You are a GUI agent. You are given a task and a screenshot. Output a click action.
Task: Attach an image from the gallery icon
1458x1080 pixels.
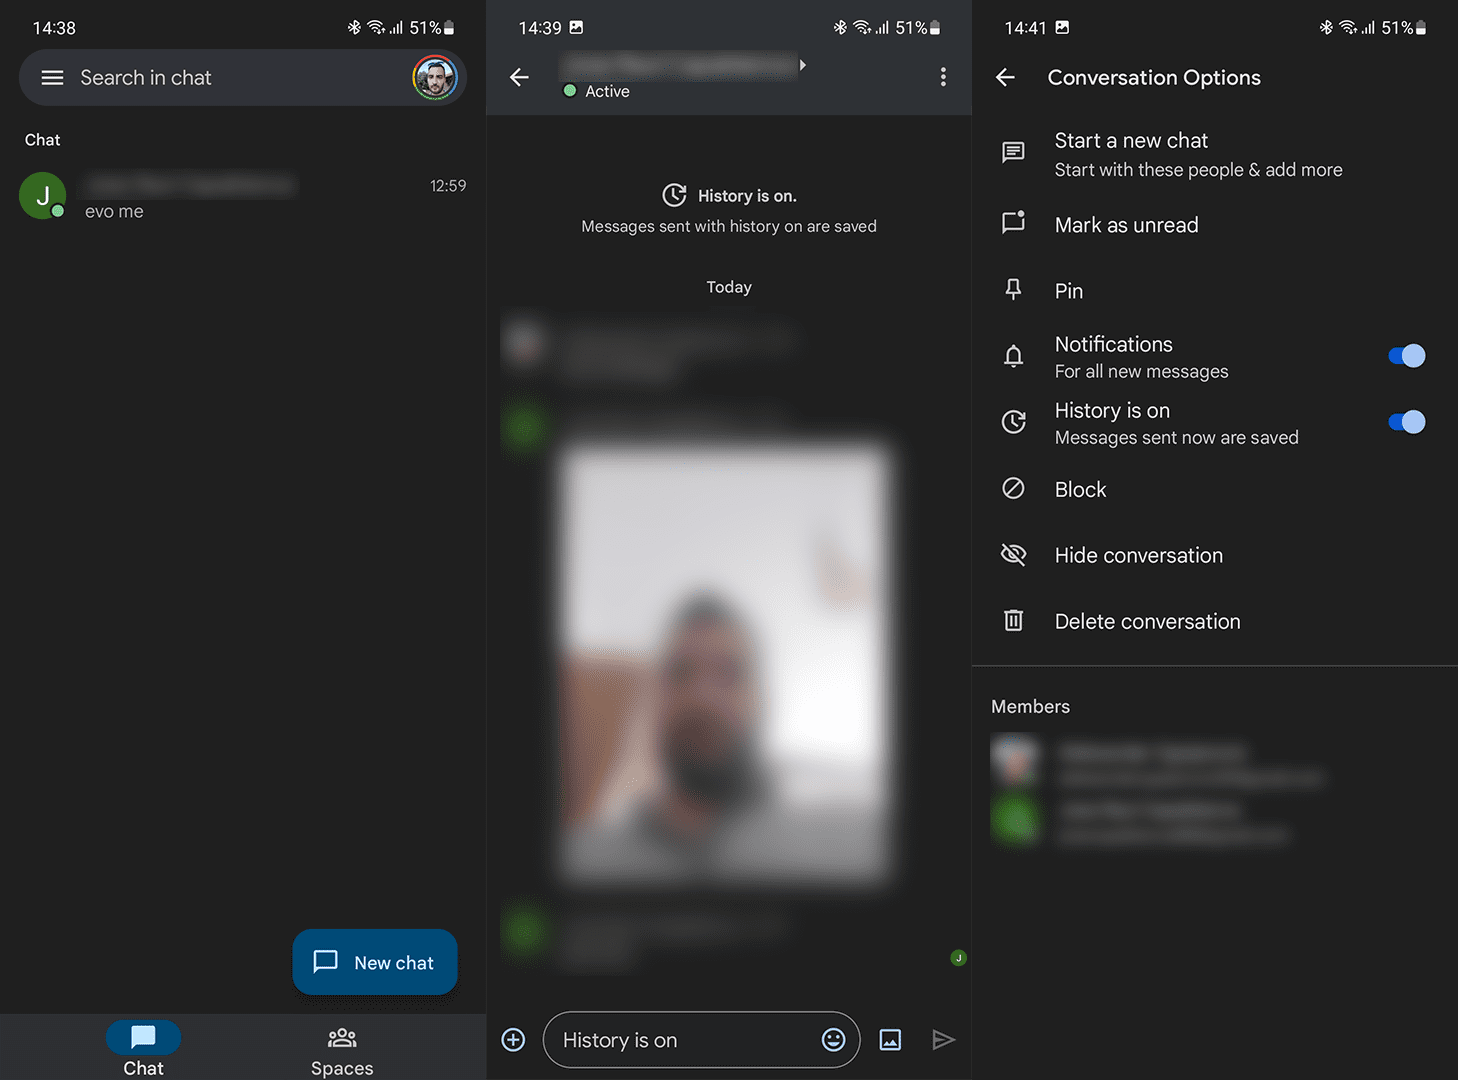point(890,1040)
